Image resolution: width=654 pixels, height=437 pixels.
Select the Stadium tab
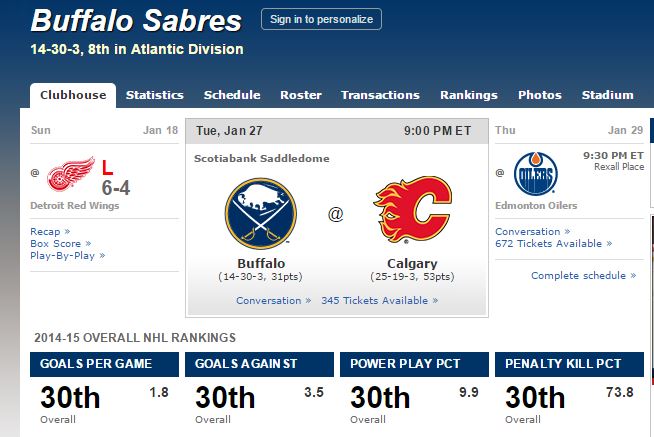[x=608, y=95]
